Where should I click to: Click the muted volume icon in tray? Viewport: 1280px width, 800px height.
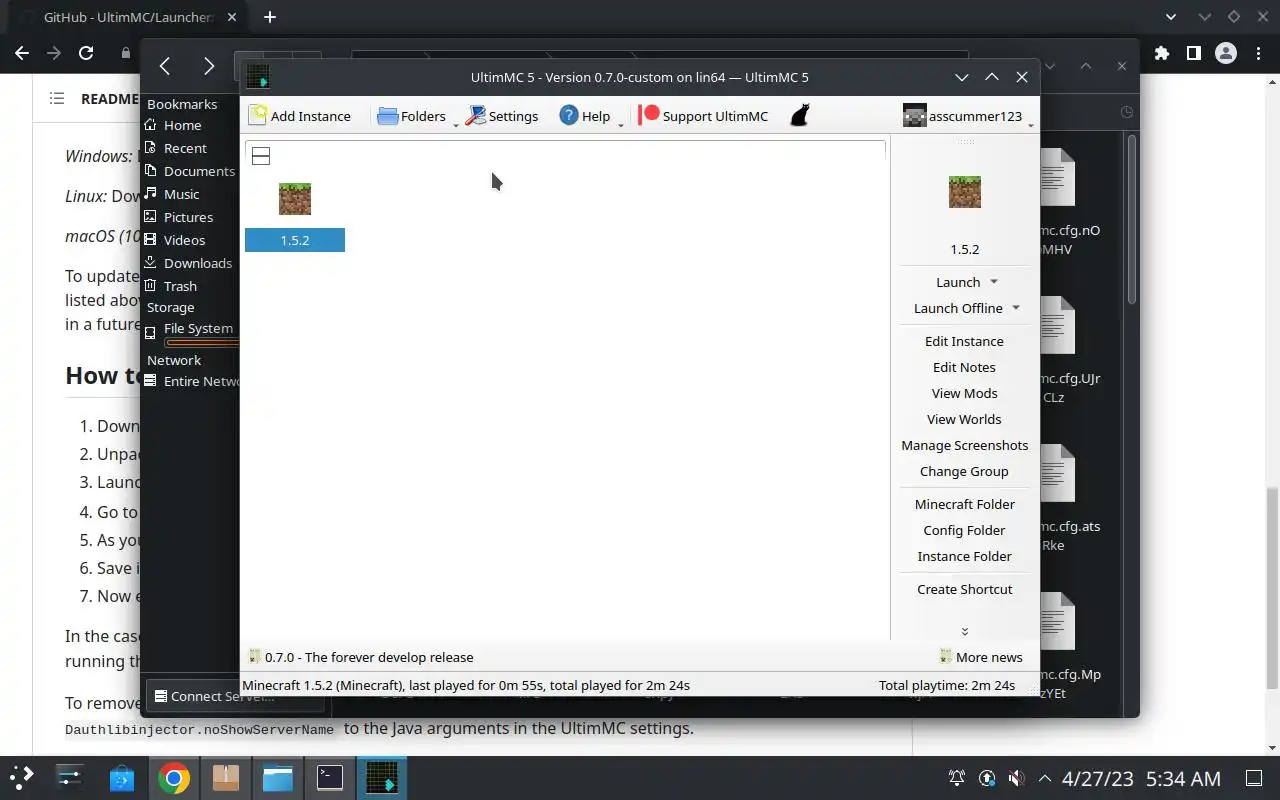coord(1016,778)
